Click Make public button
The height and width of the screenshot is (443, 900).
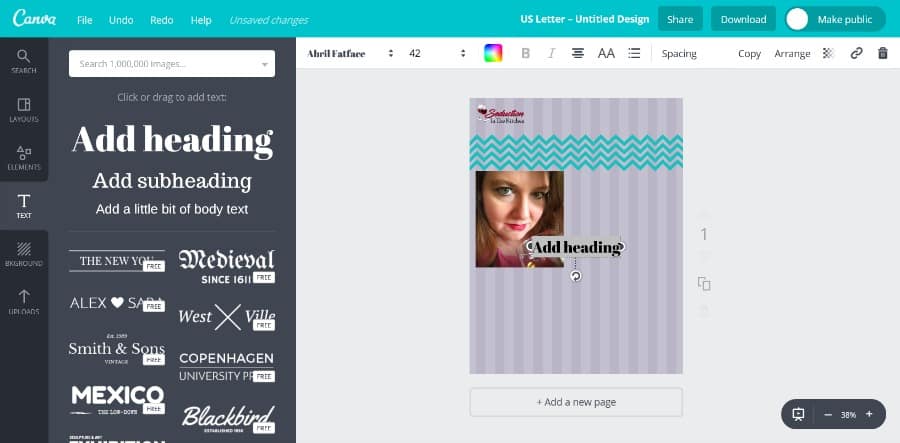click(x=844, y=19)
